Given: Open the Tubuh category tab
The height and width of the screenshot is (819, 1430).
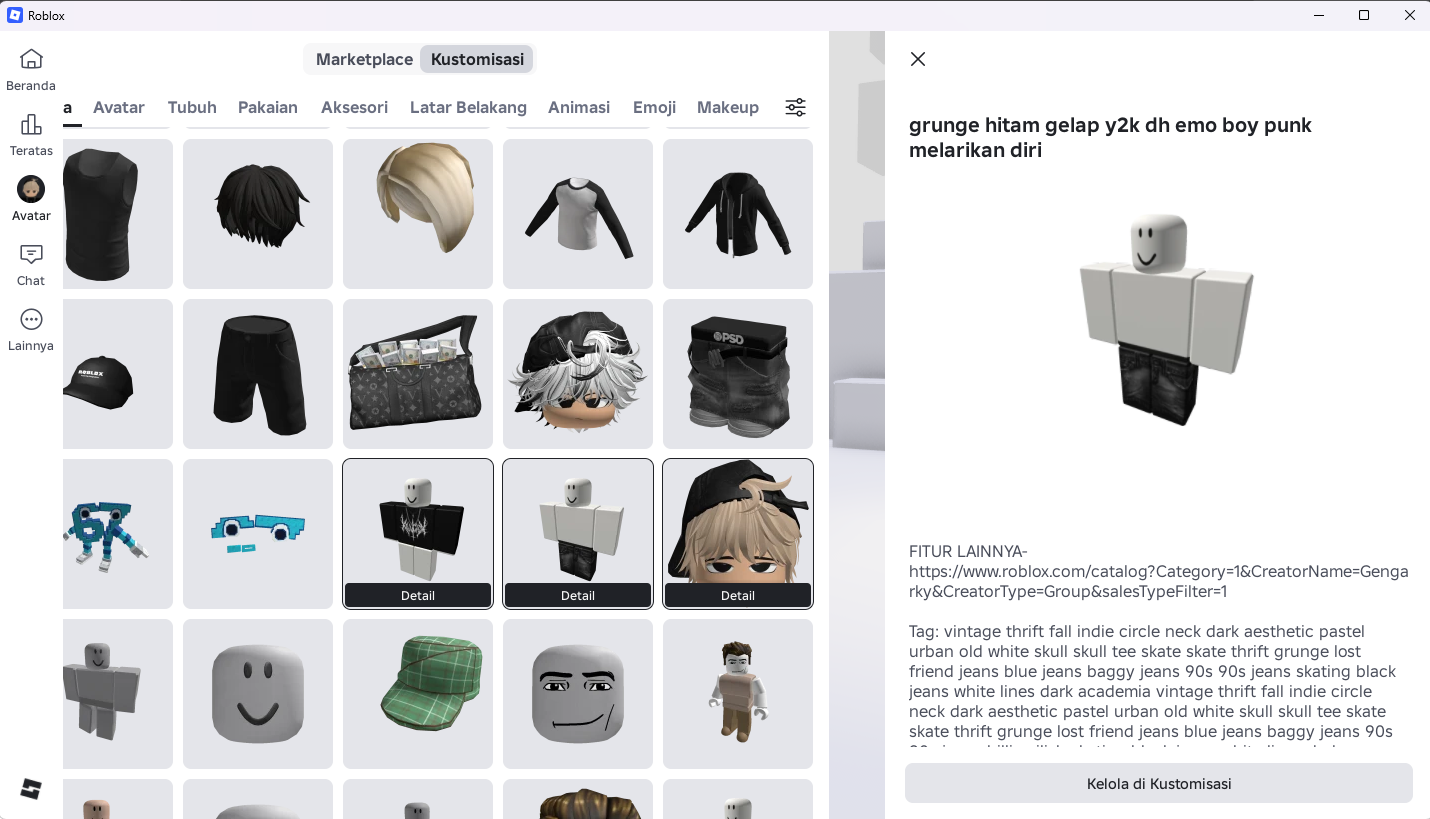Looking at the screenshot, I should coord(192,107).
